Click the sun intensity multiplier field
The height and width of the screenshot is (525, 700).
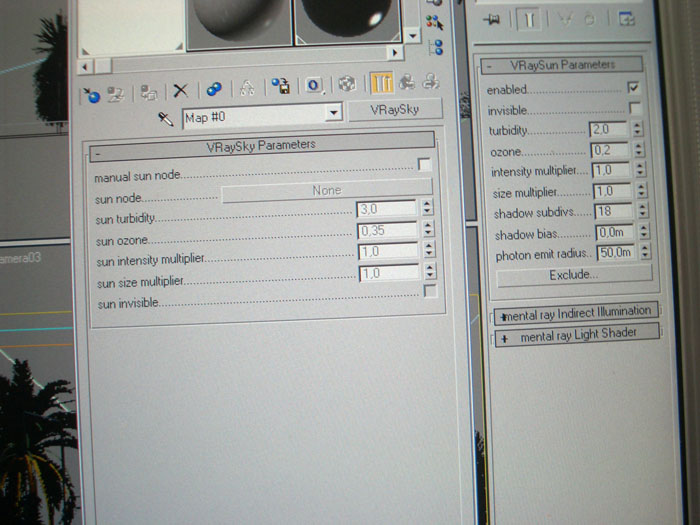click(x=388, y=252)
